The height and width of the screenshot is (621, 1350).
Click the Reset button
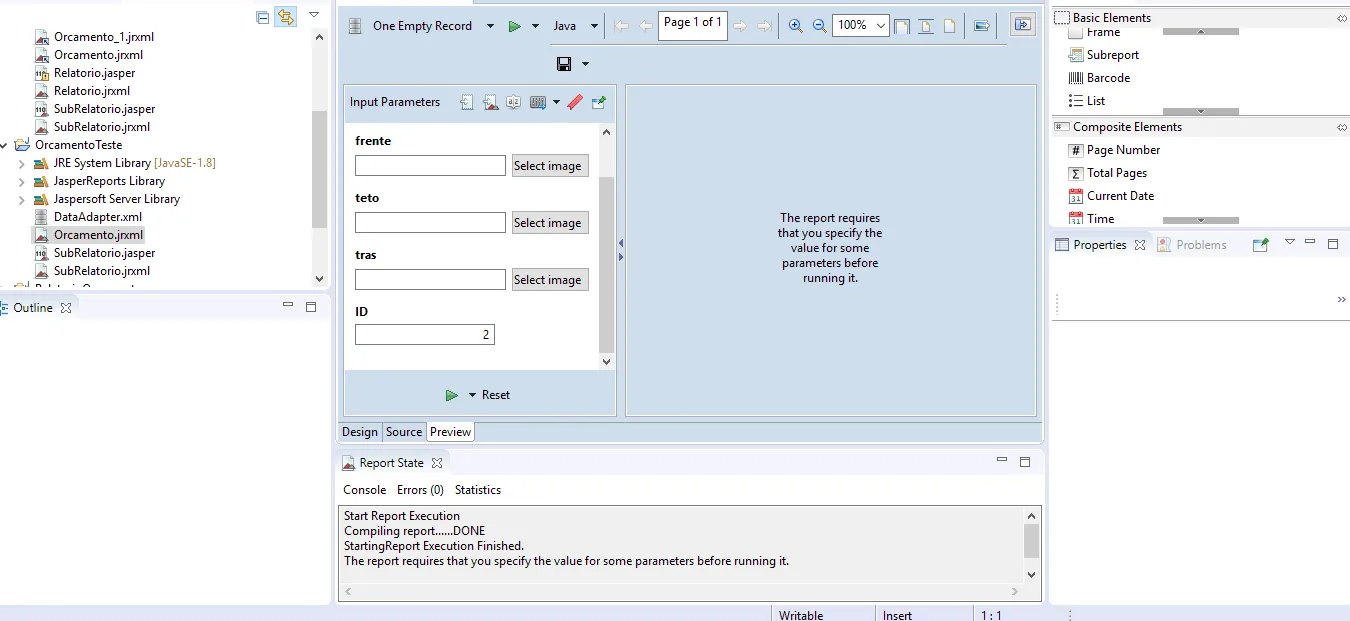click(x=496, y=395)
